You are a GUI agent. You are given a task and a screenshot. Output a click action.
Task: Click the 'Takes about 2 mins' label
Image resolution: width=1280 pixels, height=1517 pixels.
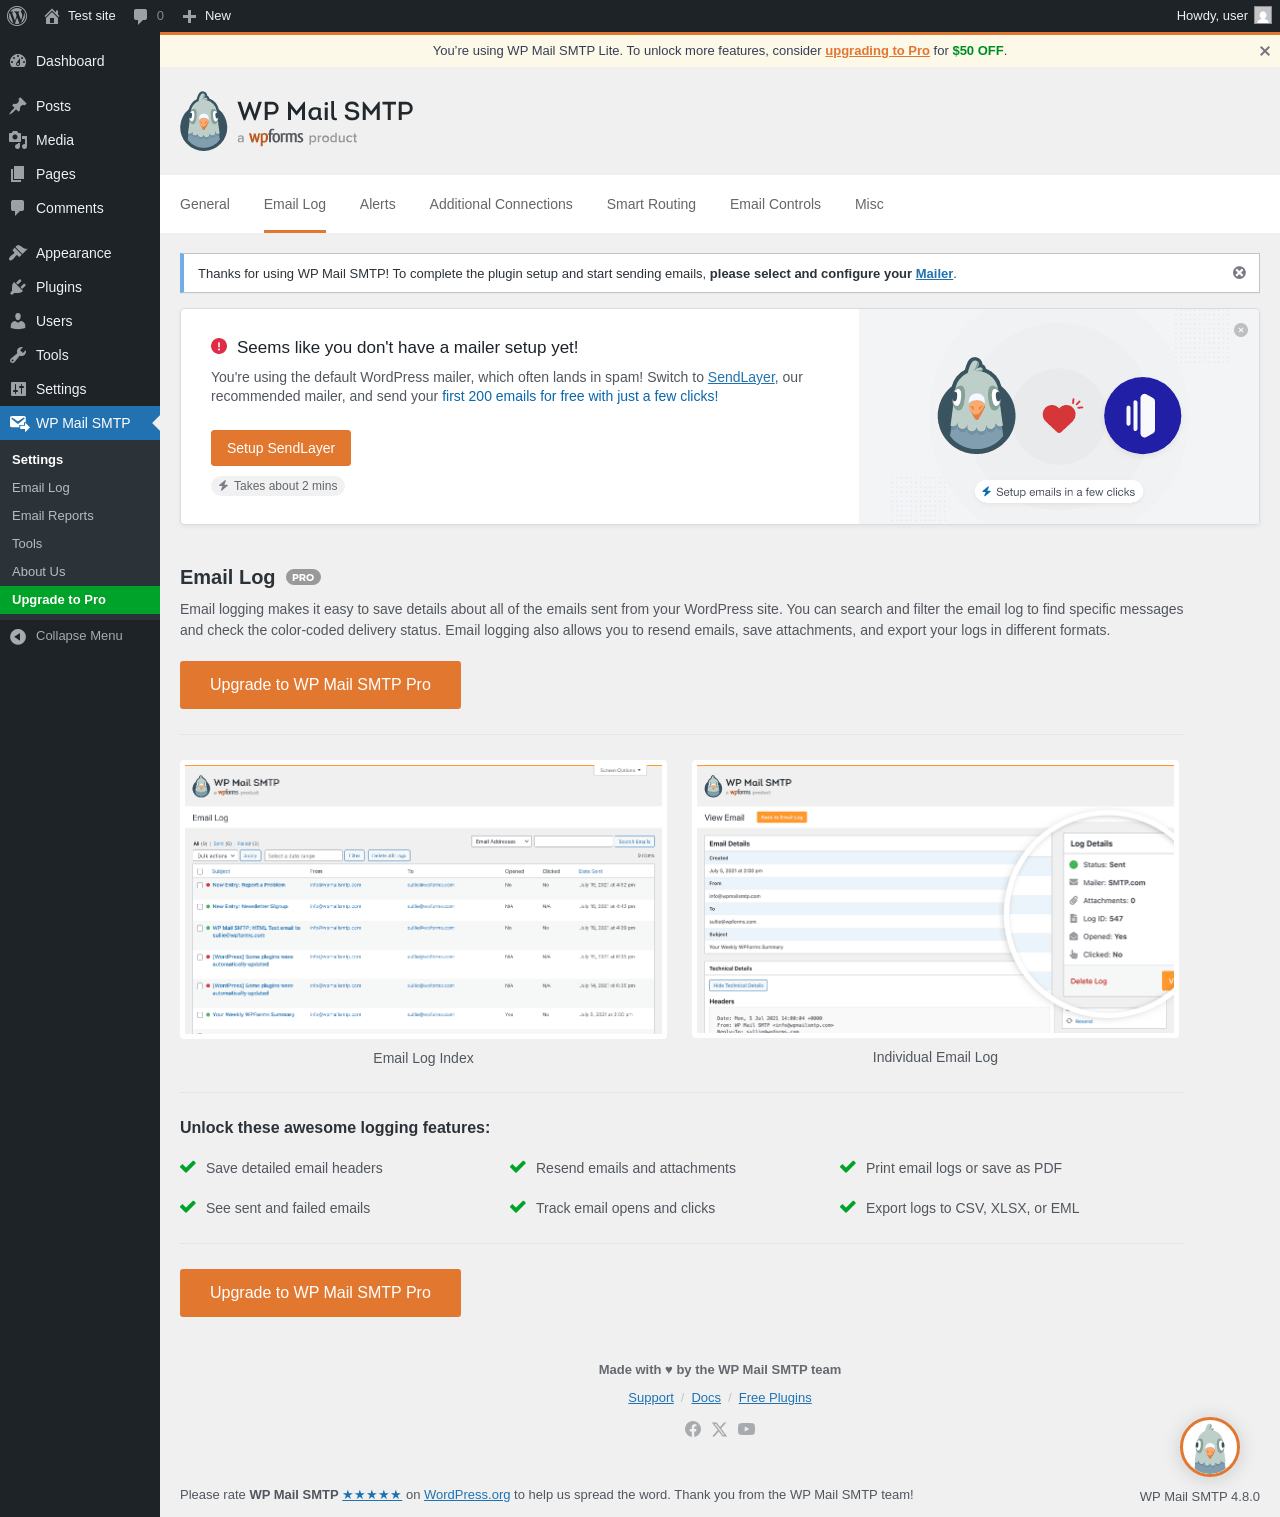coord(277,486)
